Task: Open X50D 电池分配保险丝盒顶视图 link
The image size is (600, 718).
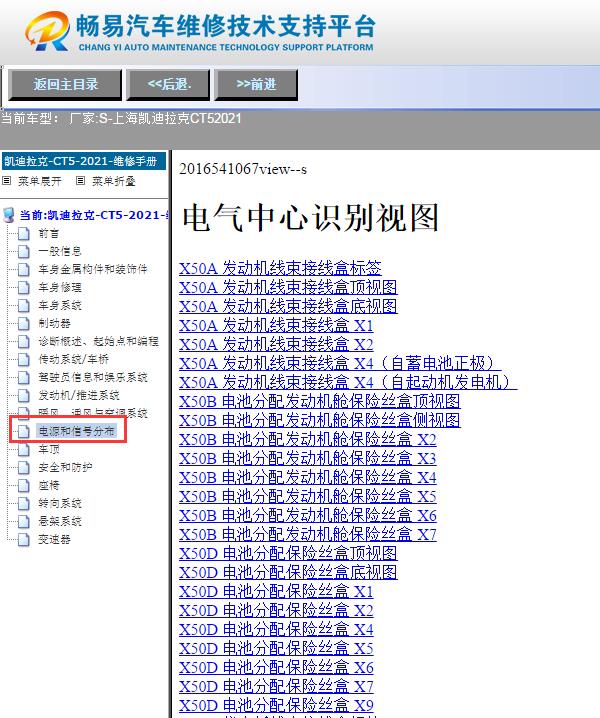Action: point(288,553)
